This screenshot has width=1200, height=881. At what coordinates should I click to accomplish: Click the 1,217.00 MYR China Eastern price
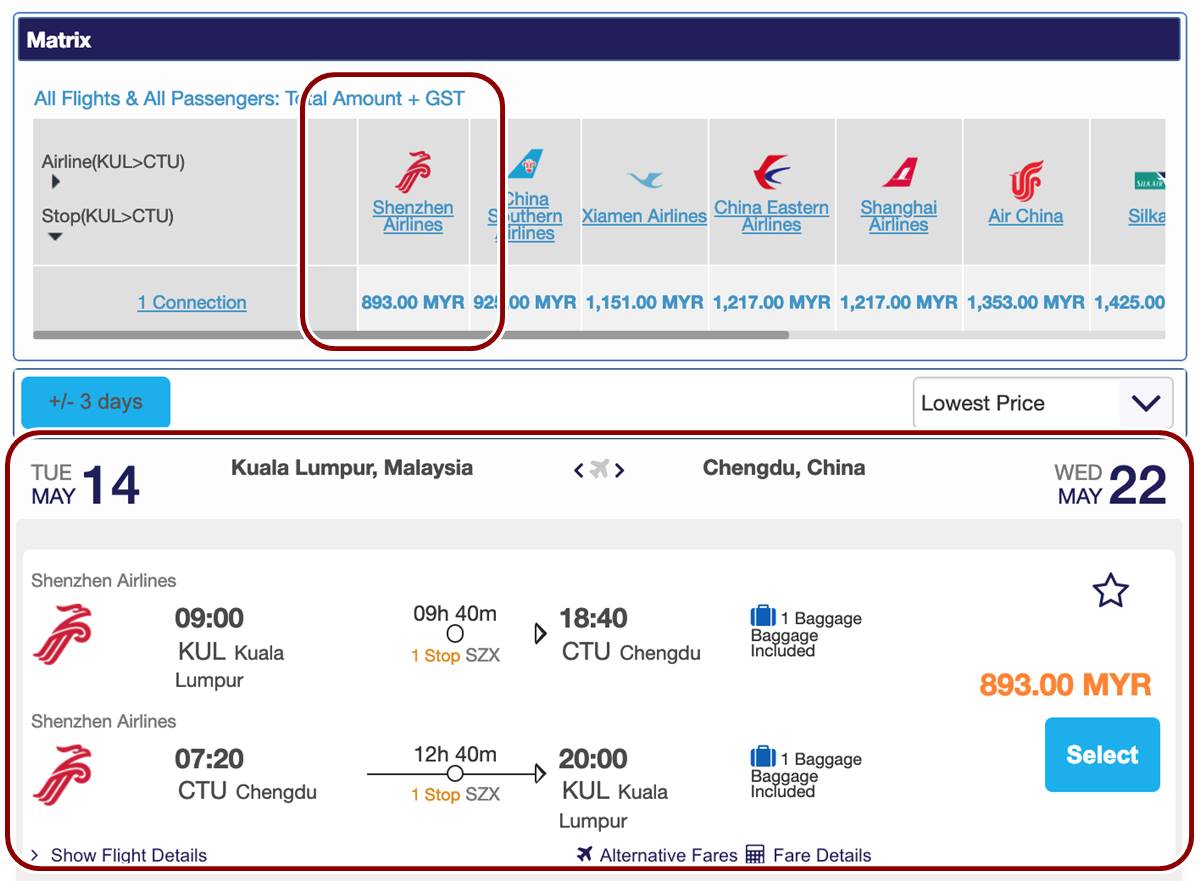(x=771, y=302)
